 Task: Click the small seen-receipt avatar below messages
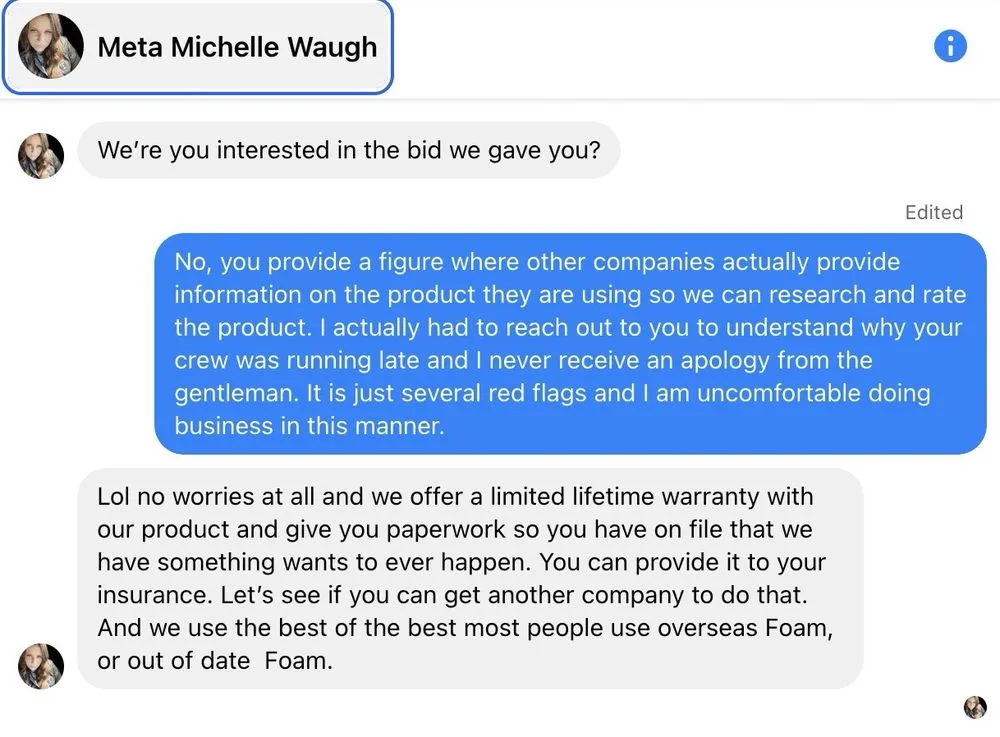point(974,708)
